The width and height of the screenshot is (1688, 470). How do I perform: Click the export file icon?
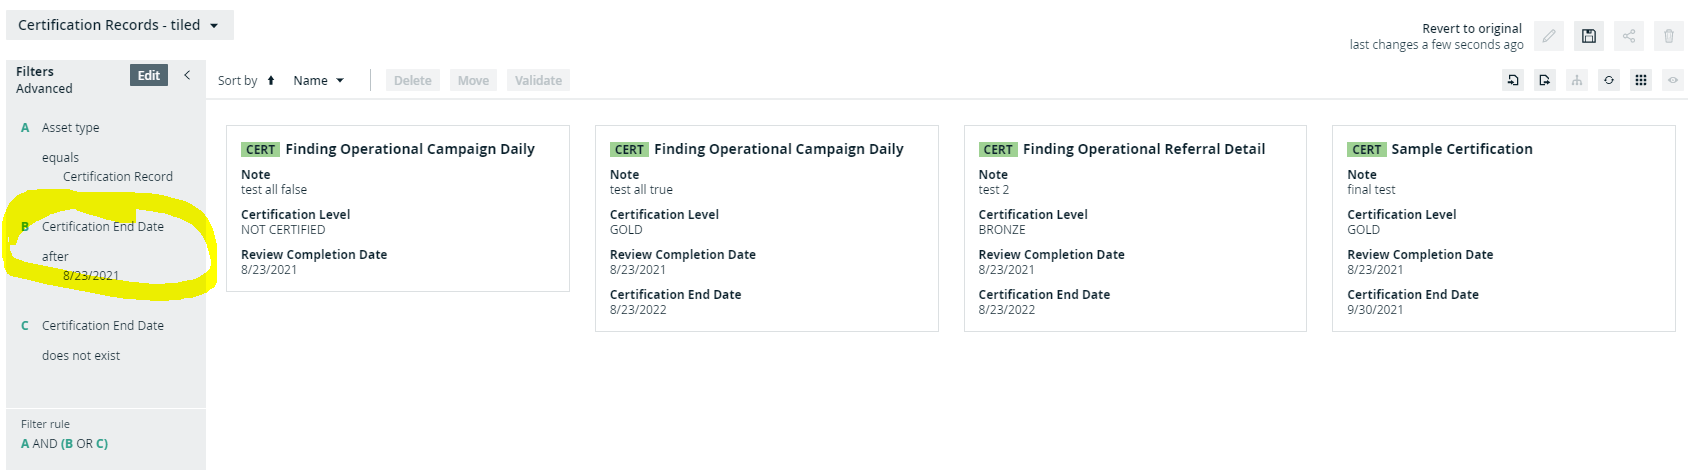coord(1545,80)
